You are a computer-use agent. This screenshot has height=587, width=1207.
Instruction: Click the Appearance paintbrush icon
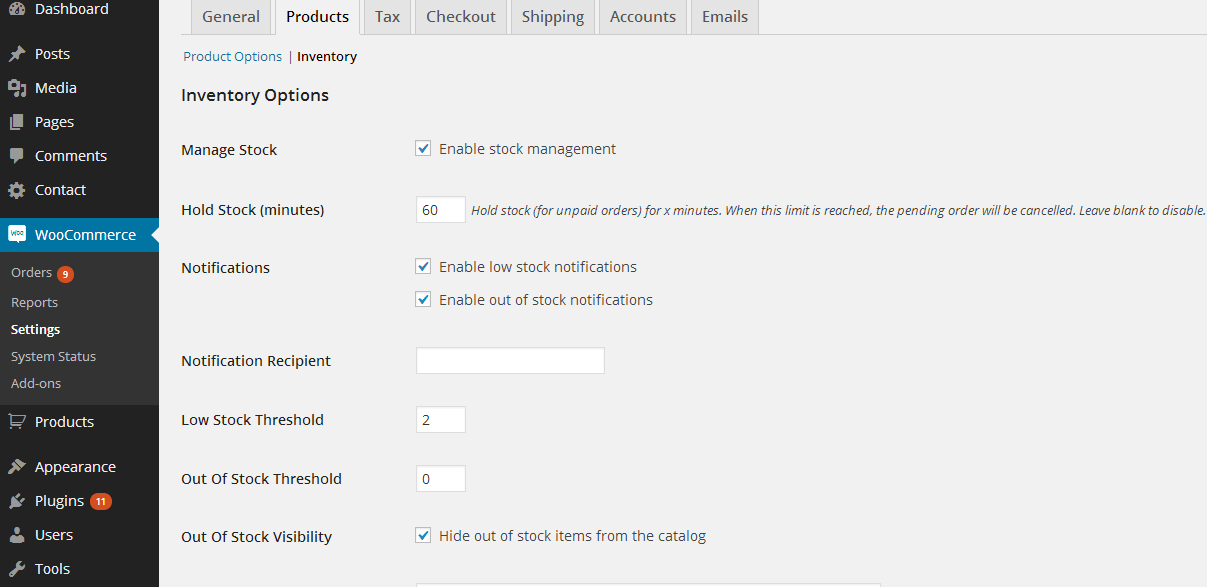click(x=17, y=467)
